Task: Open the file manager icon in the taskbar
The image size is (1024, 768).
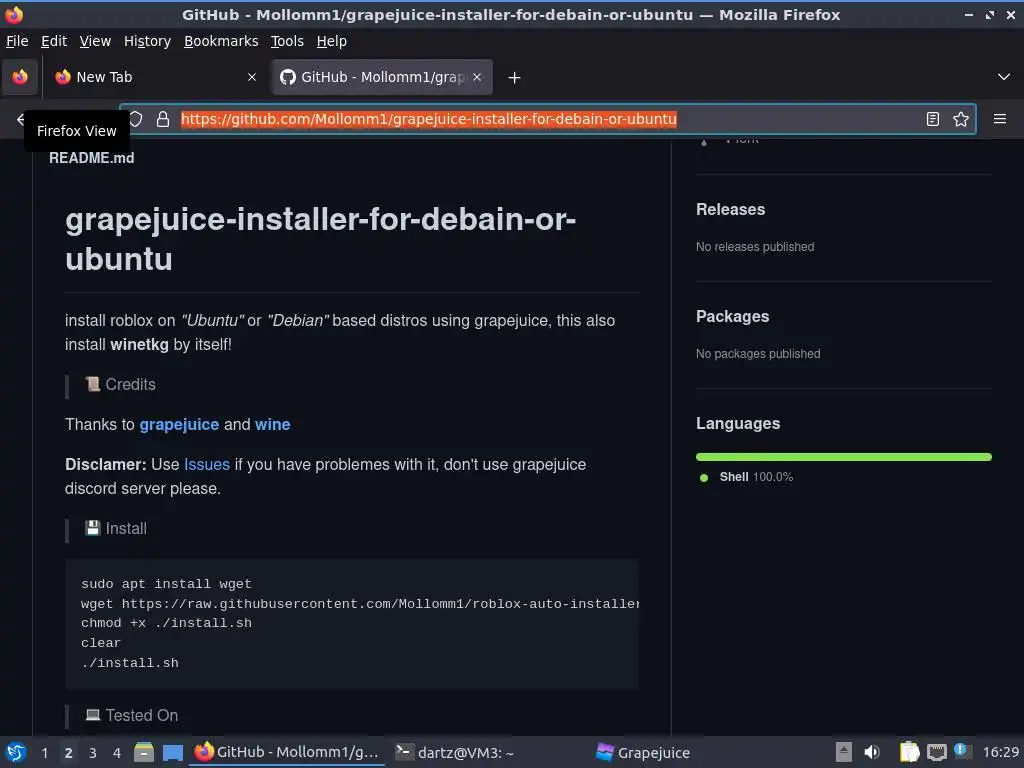Action: coord(144,752)
